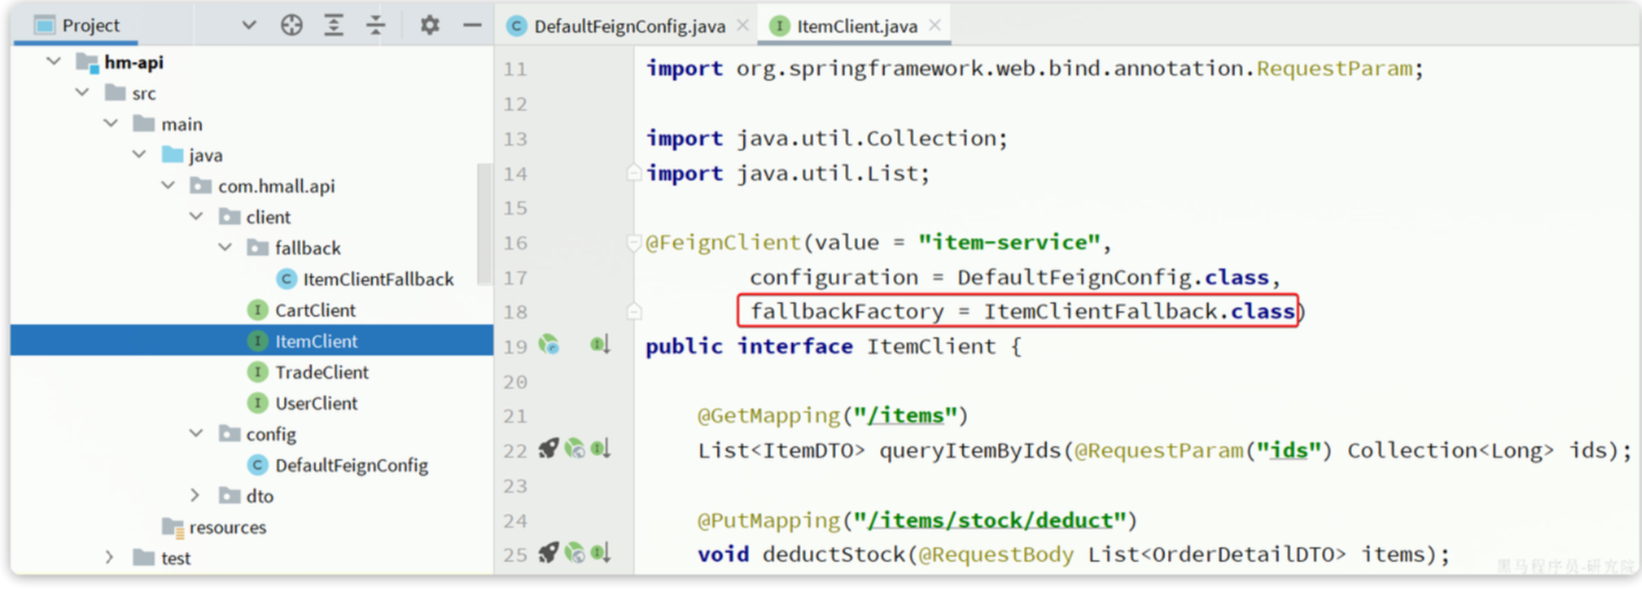The width and height of the screenshot is (1642, 590).
Task: Close the ItemClient.java tab
Action: tap(935, 25)
